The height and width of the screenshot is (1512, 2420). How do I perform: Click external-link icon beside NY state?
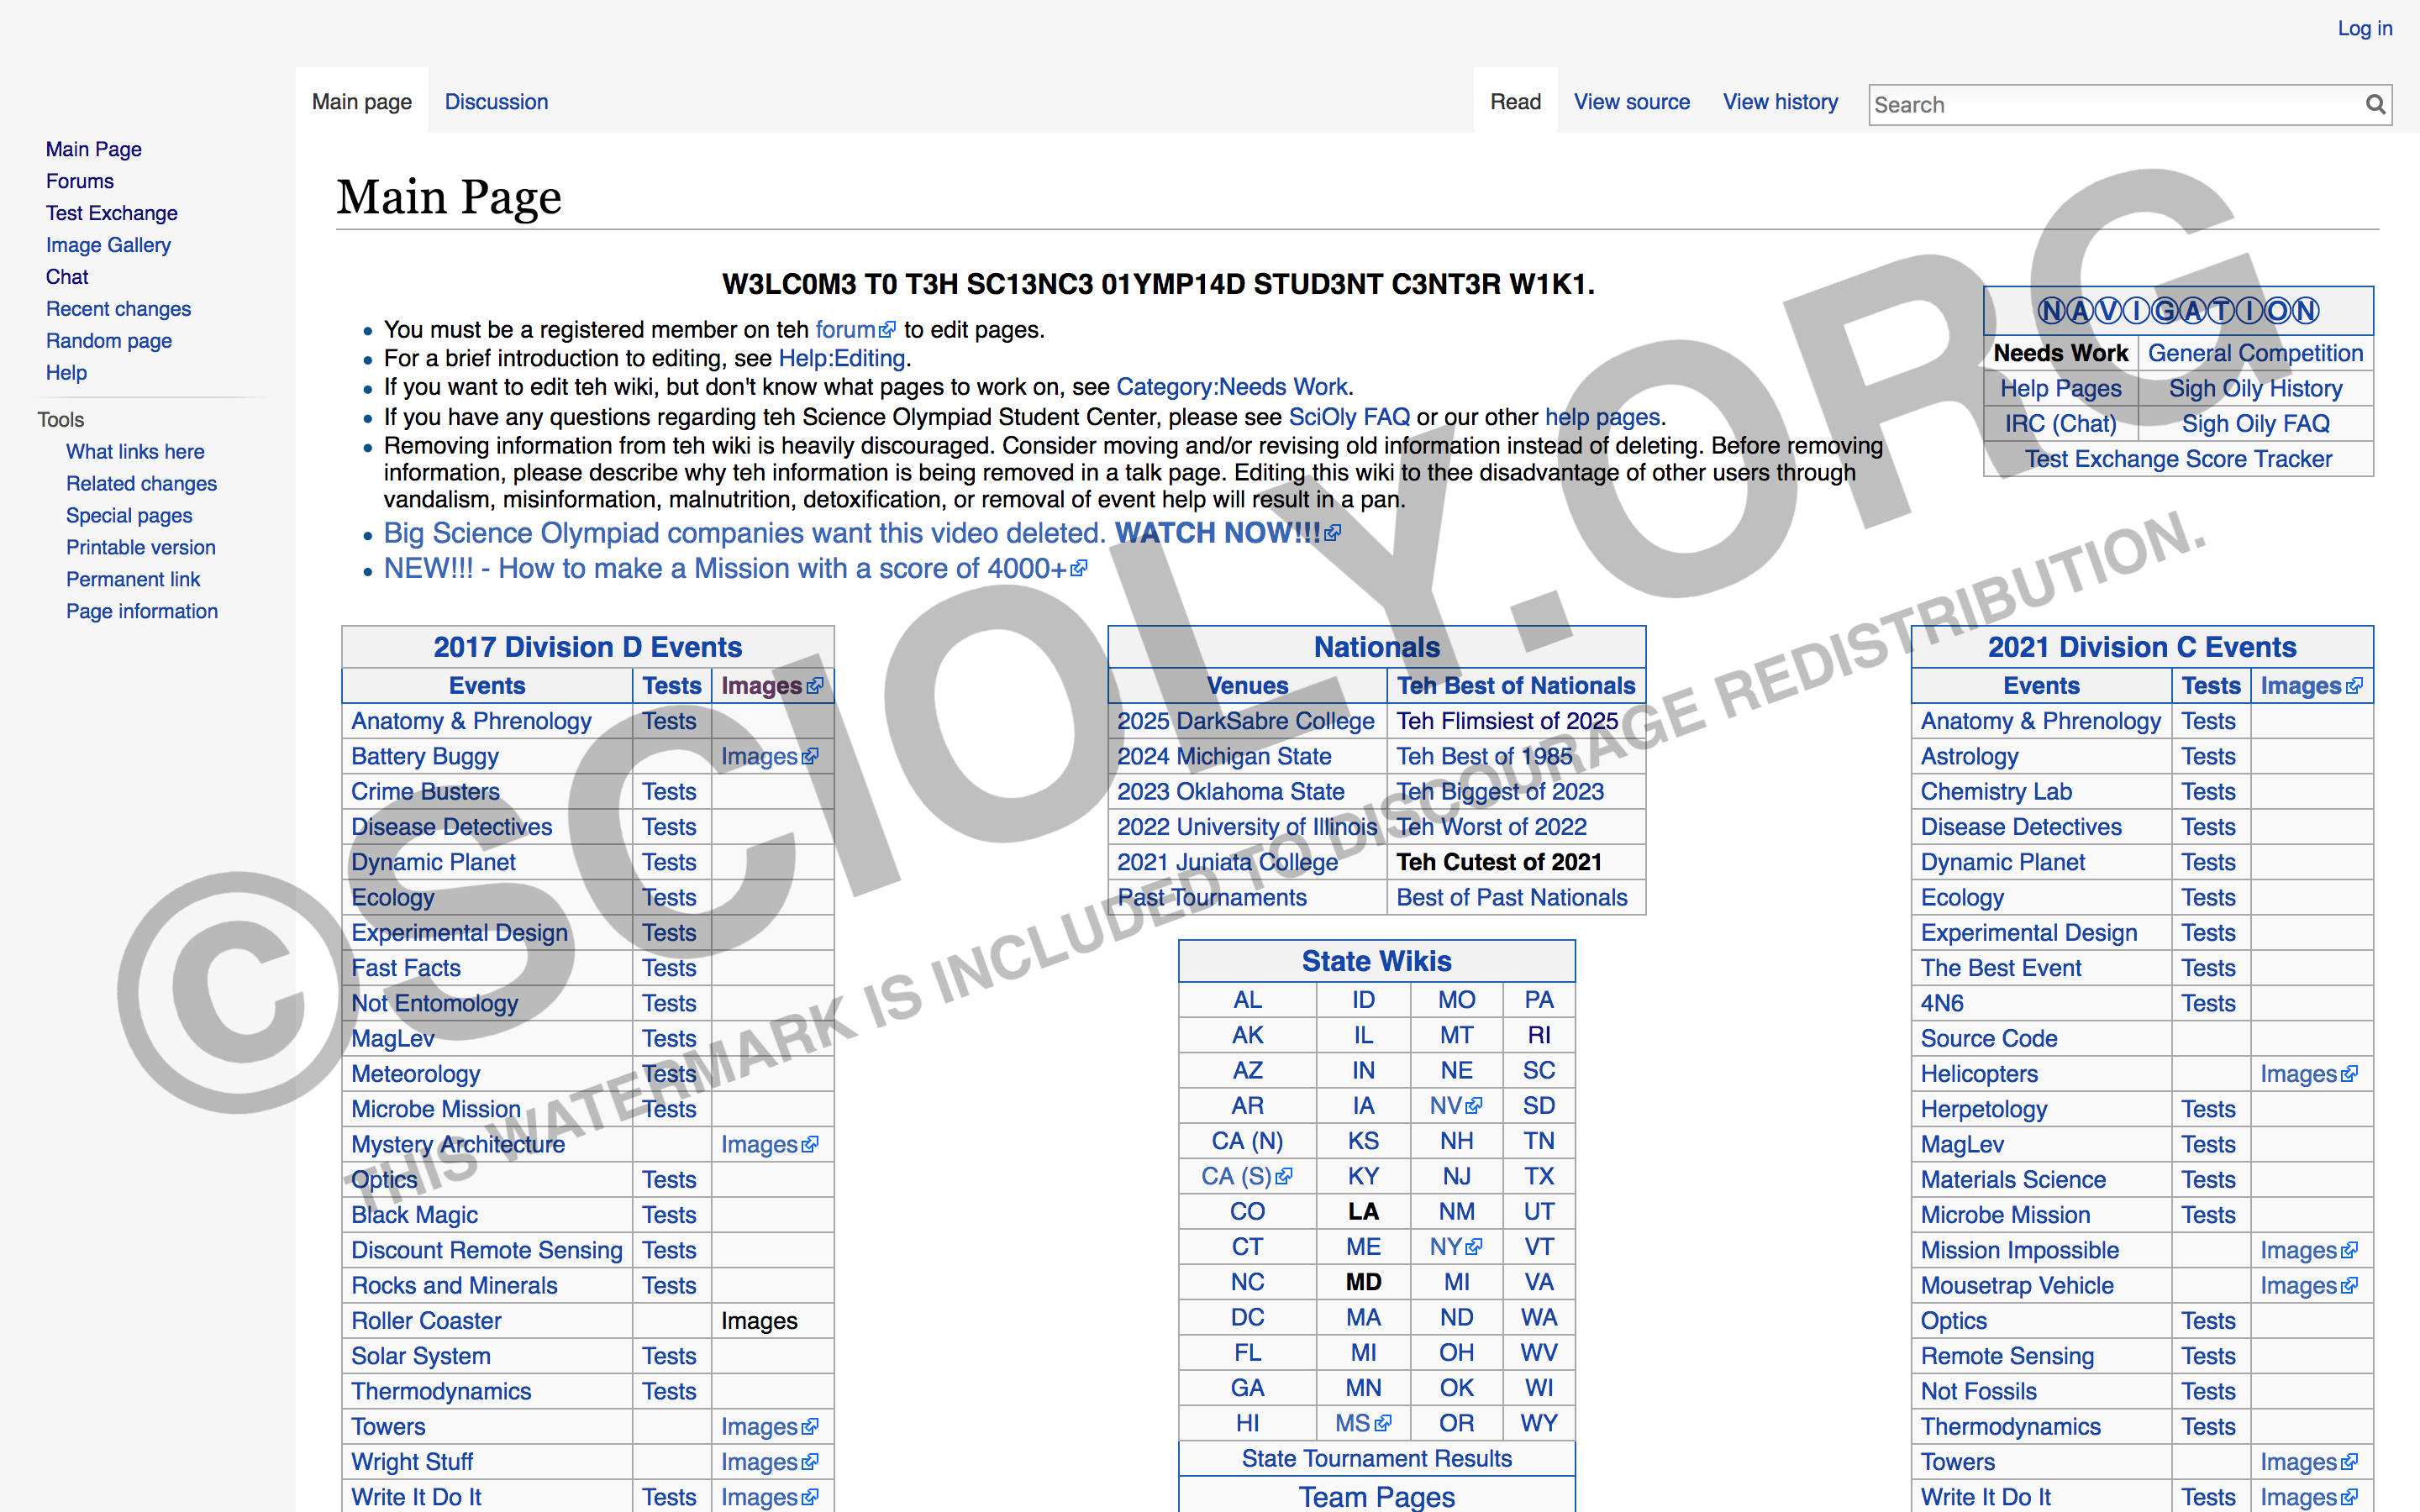pos(1474,1247)
